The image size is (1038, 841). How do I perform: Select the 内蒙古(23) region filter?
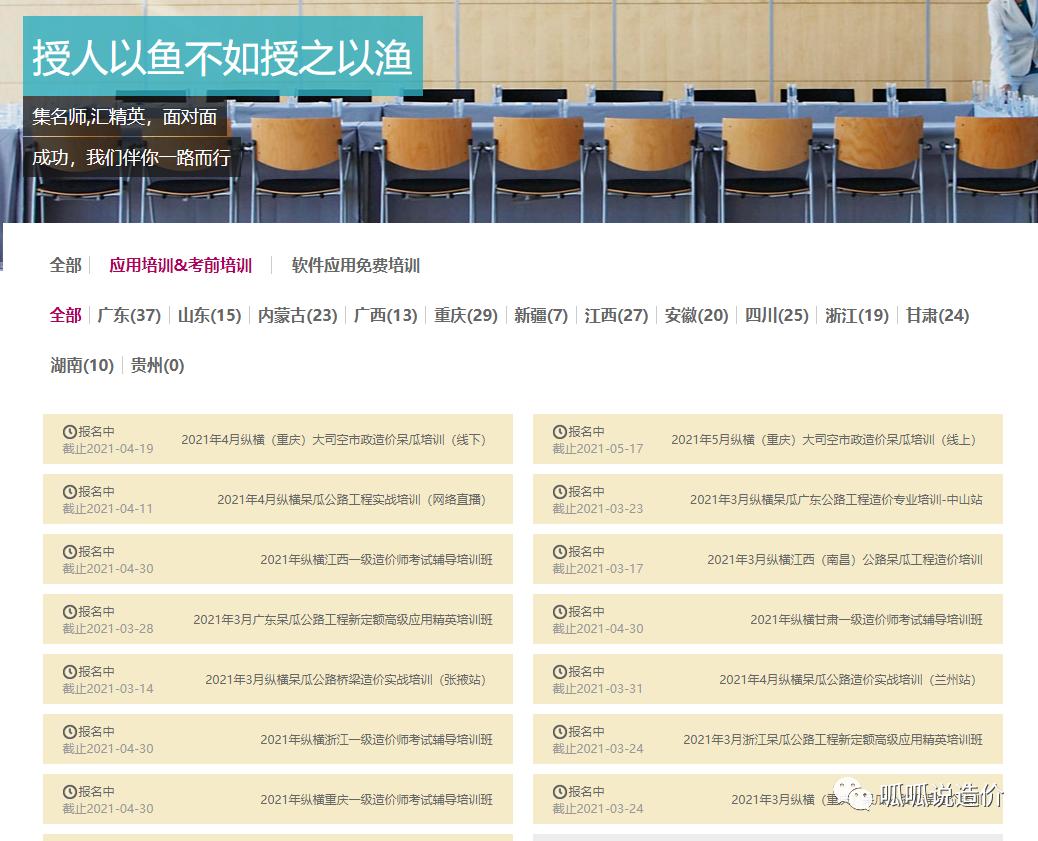click(x=297, y=315)
